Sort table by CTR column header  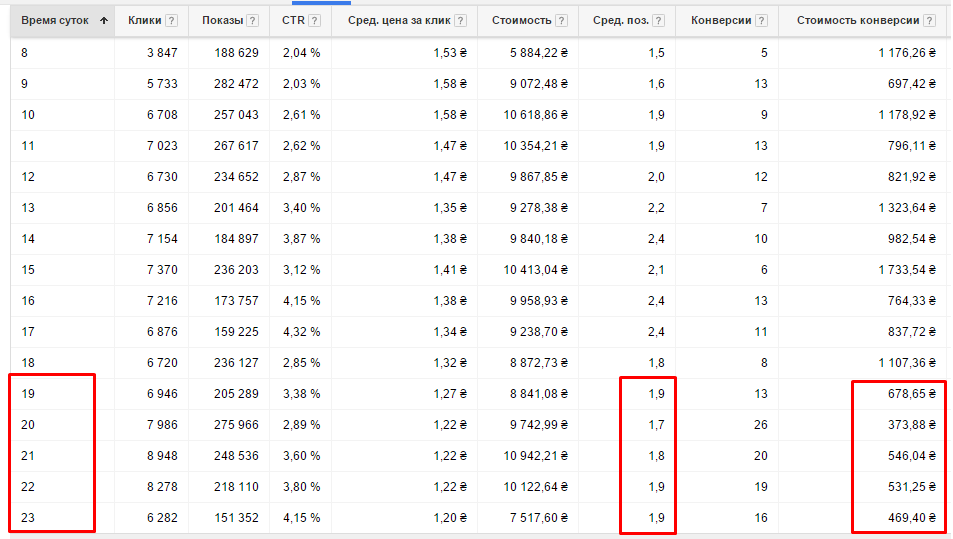point(293,20)
